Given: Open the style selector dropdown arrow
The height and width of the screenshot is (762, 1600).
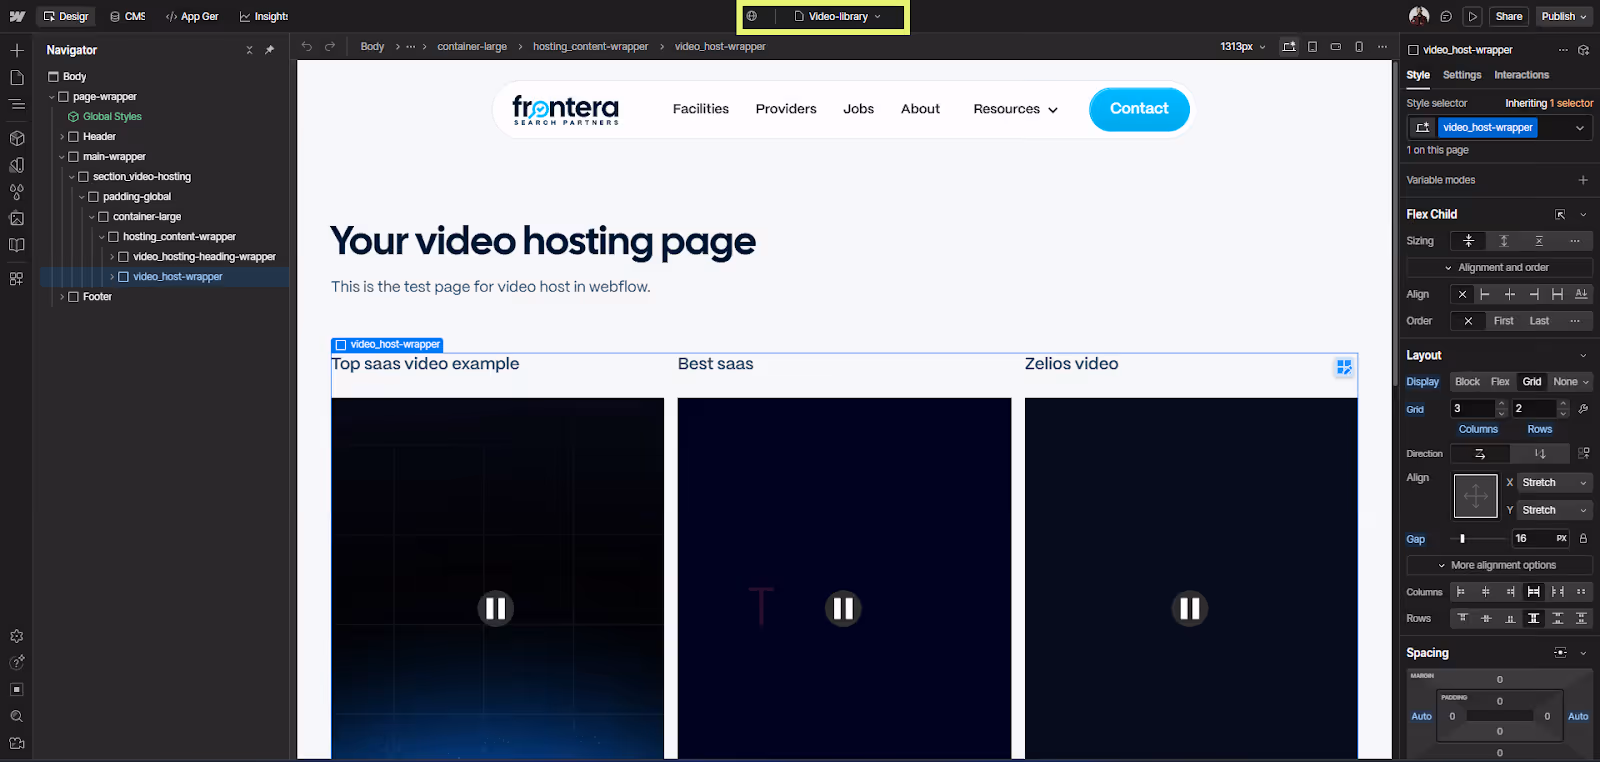Looking at the screenshot, I should [1580, 128].
